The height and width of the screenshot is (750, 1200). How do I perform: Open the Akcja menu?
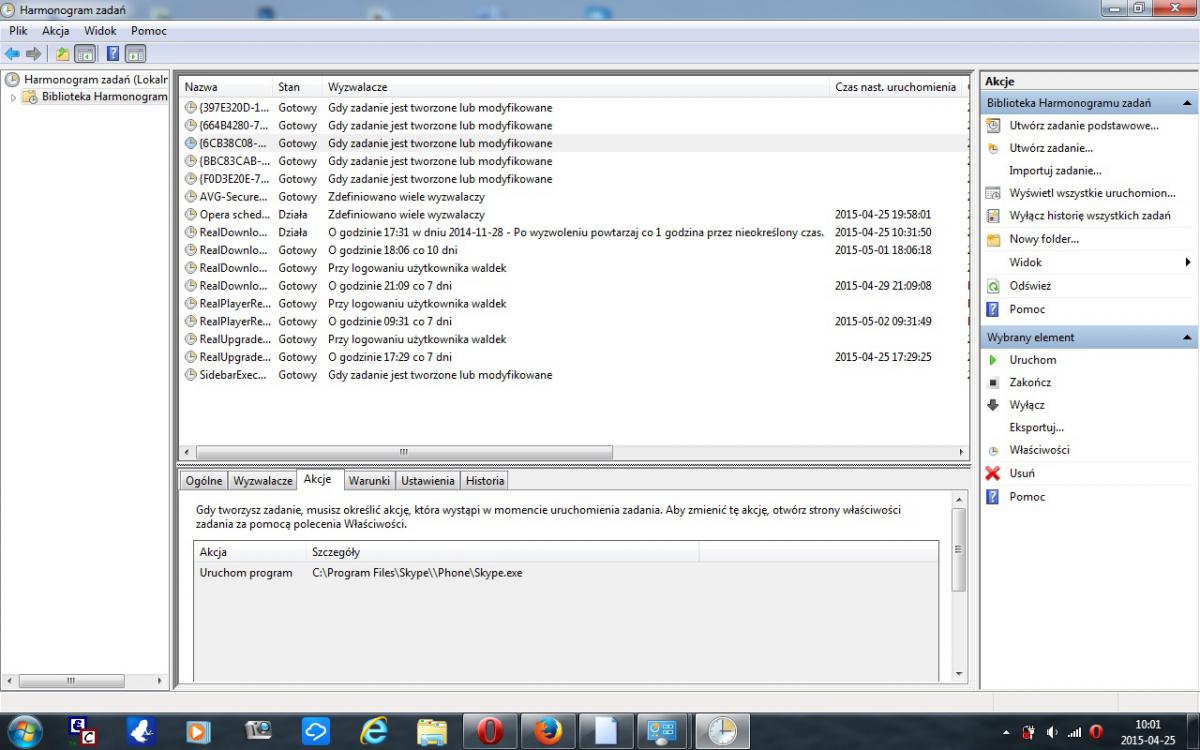[x=55, y=31]
